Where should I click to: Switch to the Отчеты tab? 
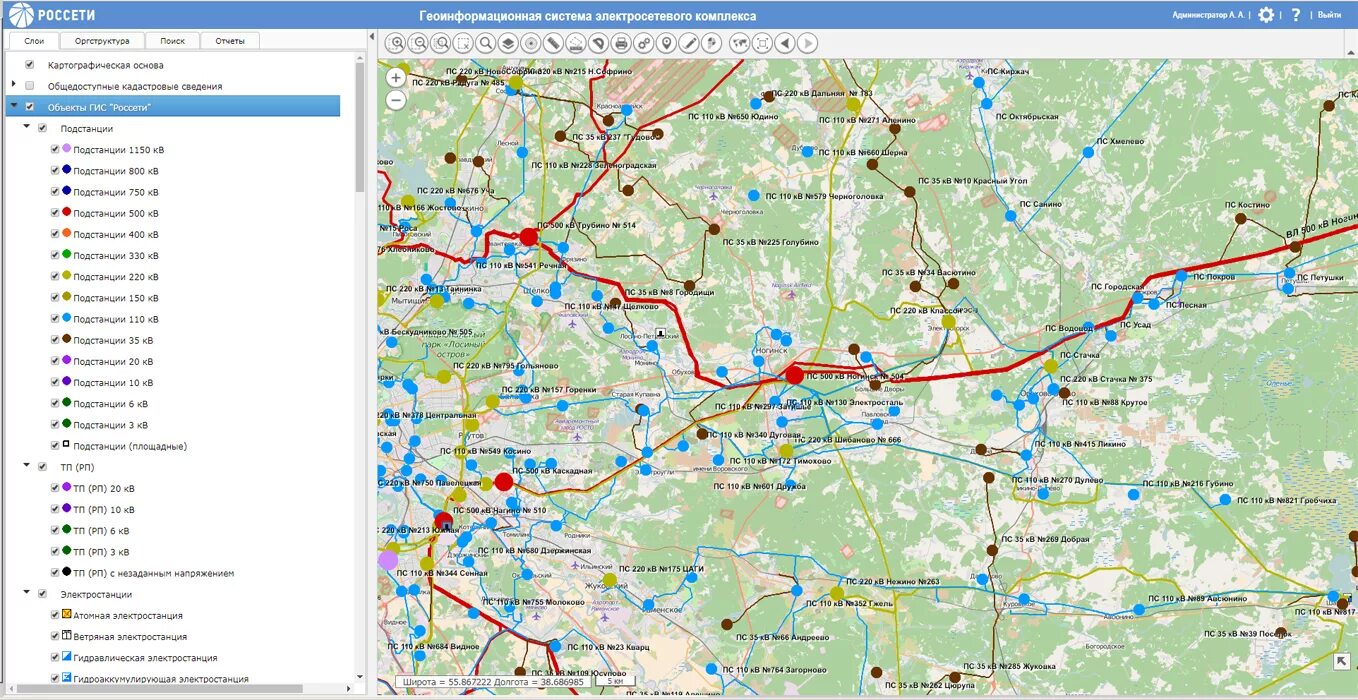click(x=230, y=41)
